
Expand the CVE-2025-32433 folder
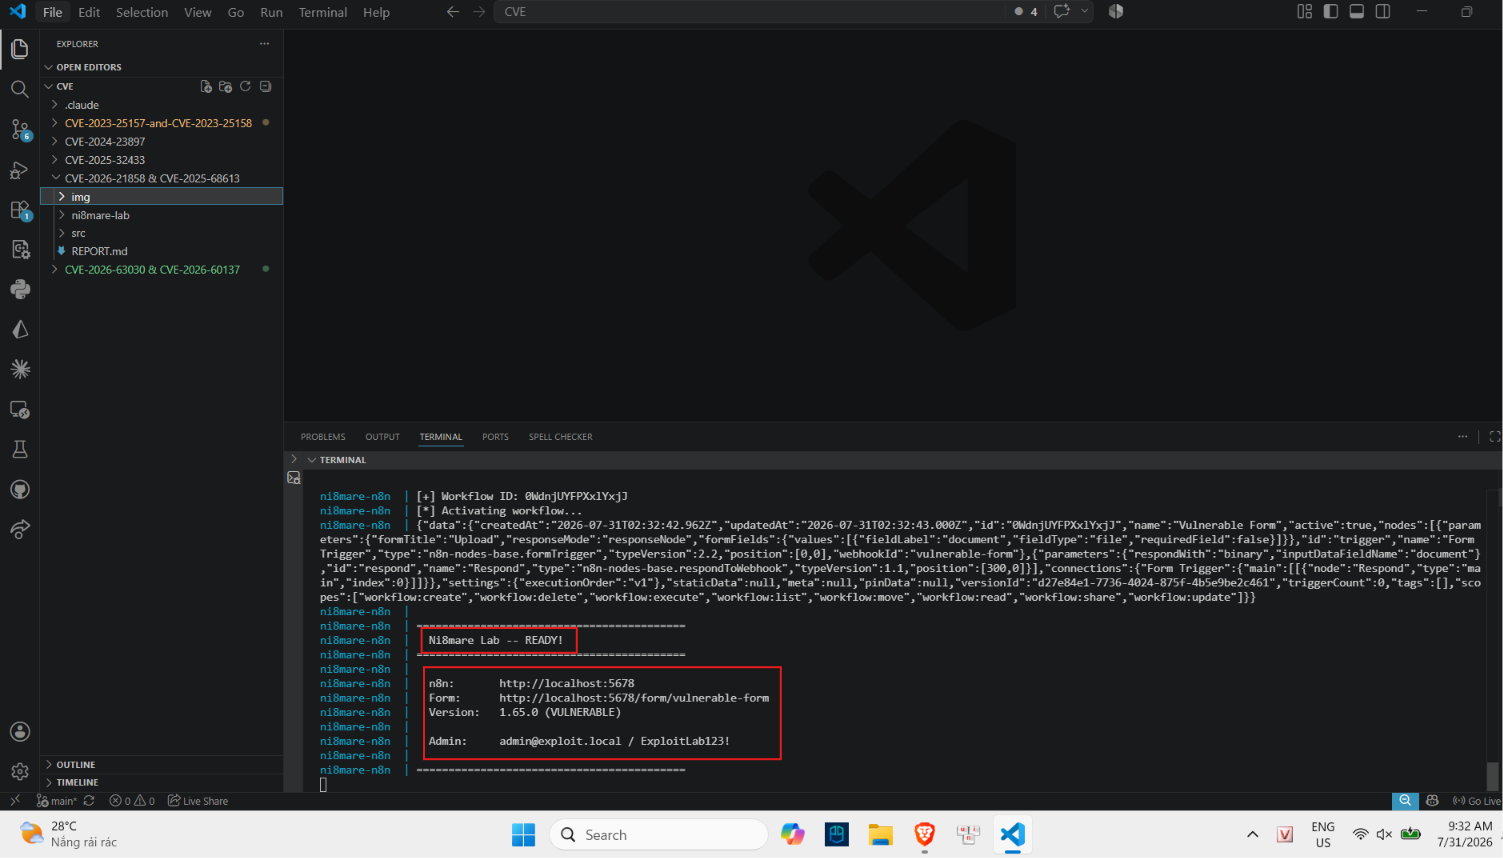click(x=162, y=160)
